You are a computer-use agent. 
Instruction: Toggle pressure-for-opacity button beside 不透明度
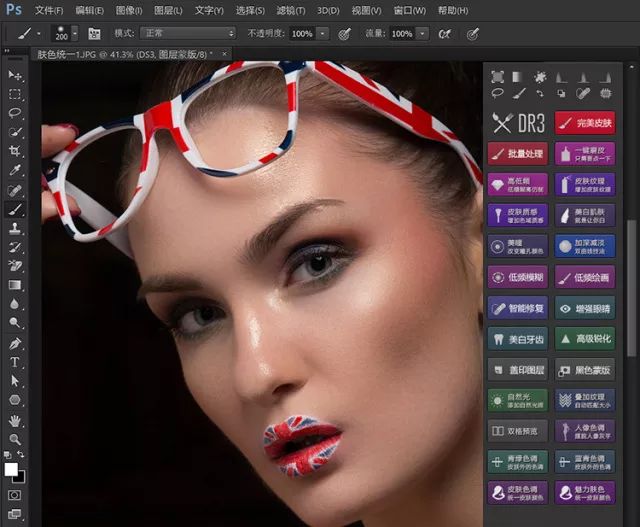click(344, 33)
